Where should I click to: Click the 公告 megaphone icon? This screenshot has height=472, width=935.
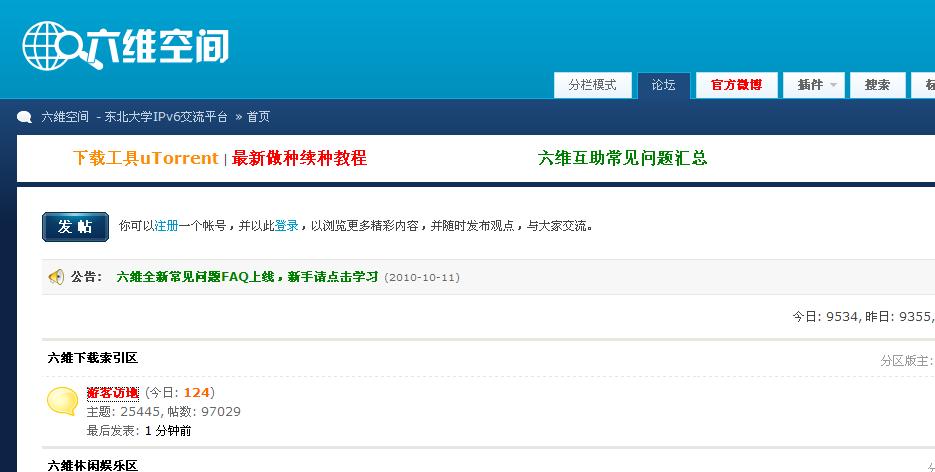click(56, 277)
